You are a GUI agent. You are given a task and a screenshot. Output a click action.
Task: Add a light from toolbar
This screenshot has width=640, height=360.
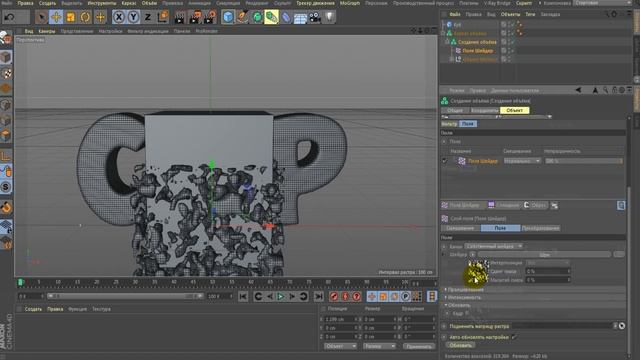(x=329, y=17)
